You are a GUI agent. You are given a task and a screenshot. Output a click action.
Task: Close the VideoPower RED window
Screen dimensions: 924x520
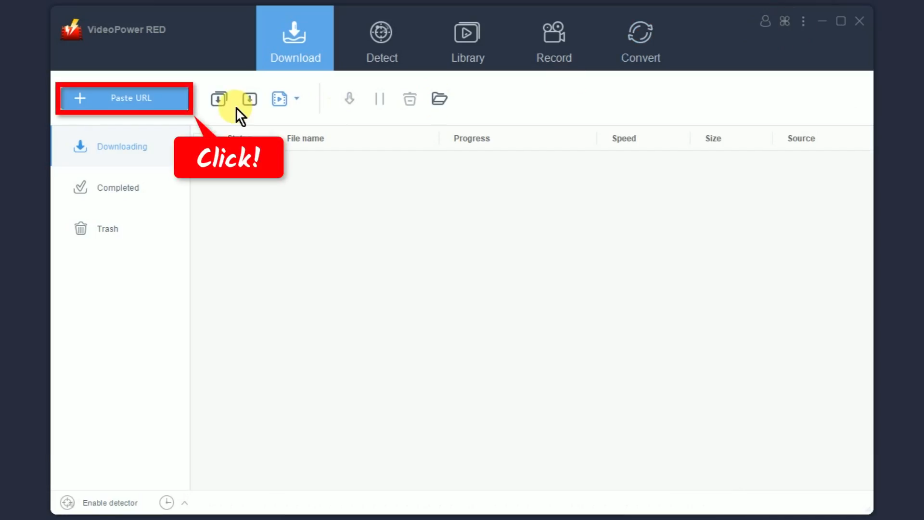(x=860, y=21)
